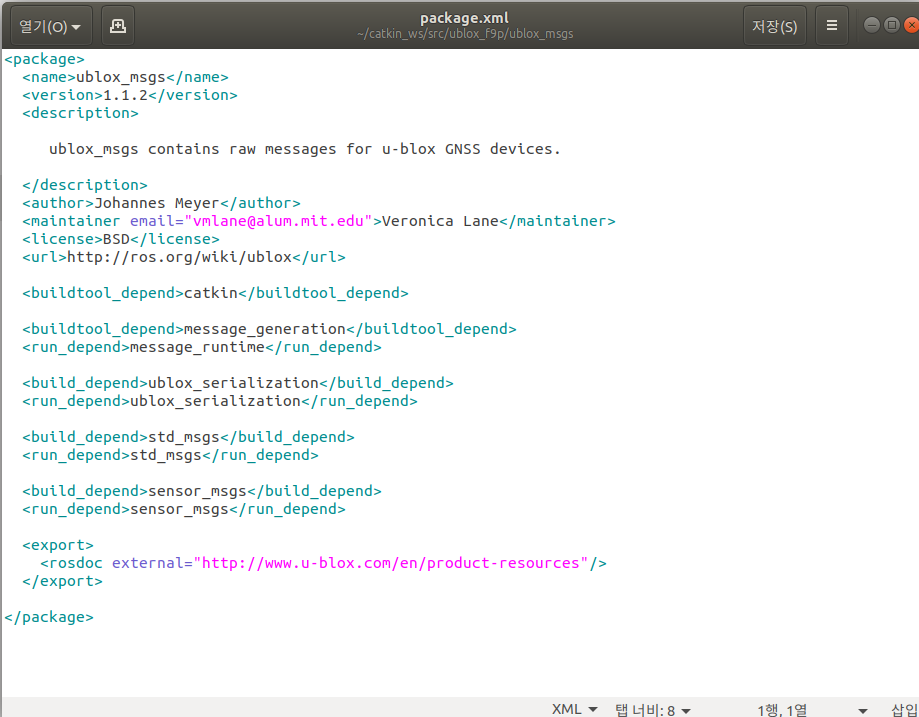Viewport: 919px width, 717px height.
Task: Click the new document icon in the header
Action: pos(118,26)
